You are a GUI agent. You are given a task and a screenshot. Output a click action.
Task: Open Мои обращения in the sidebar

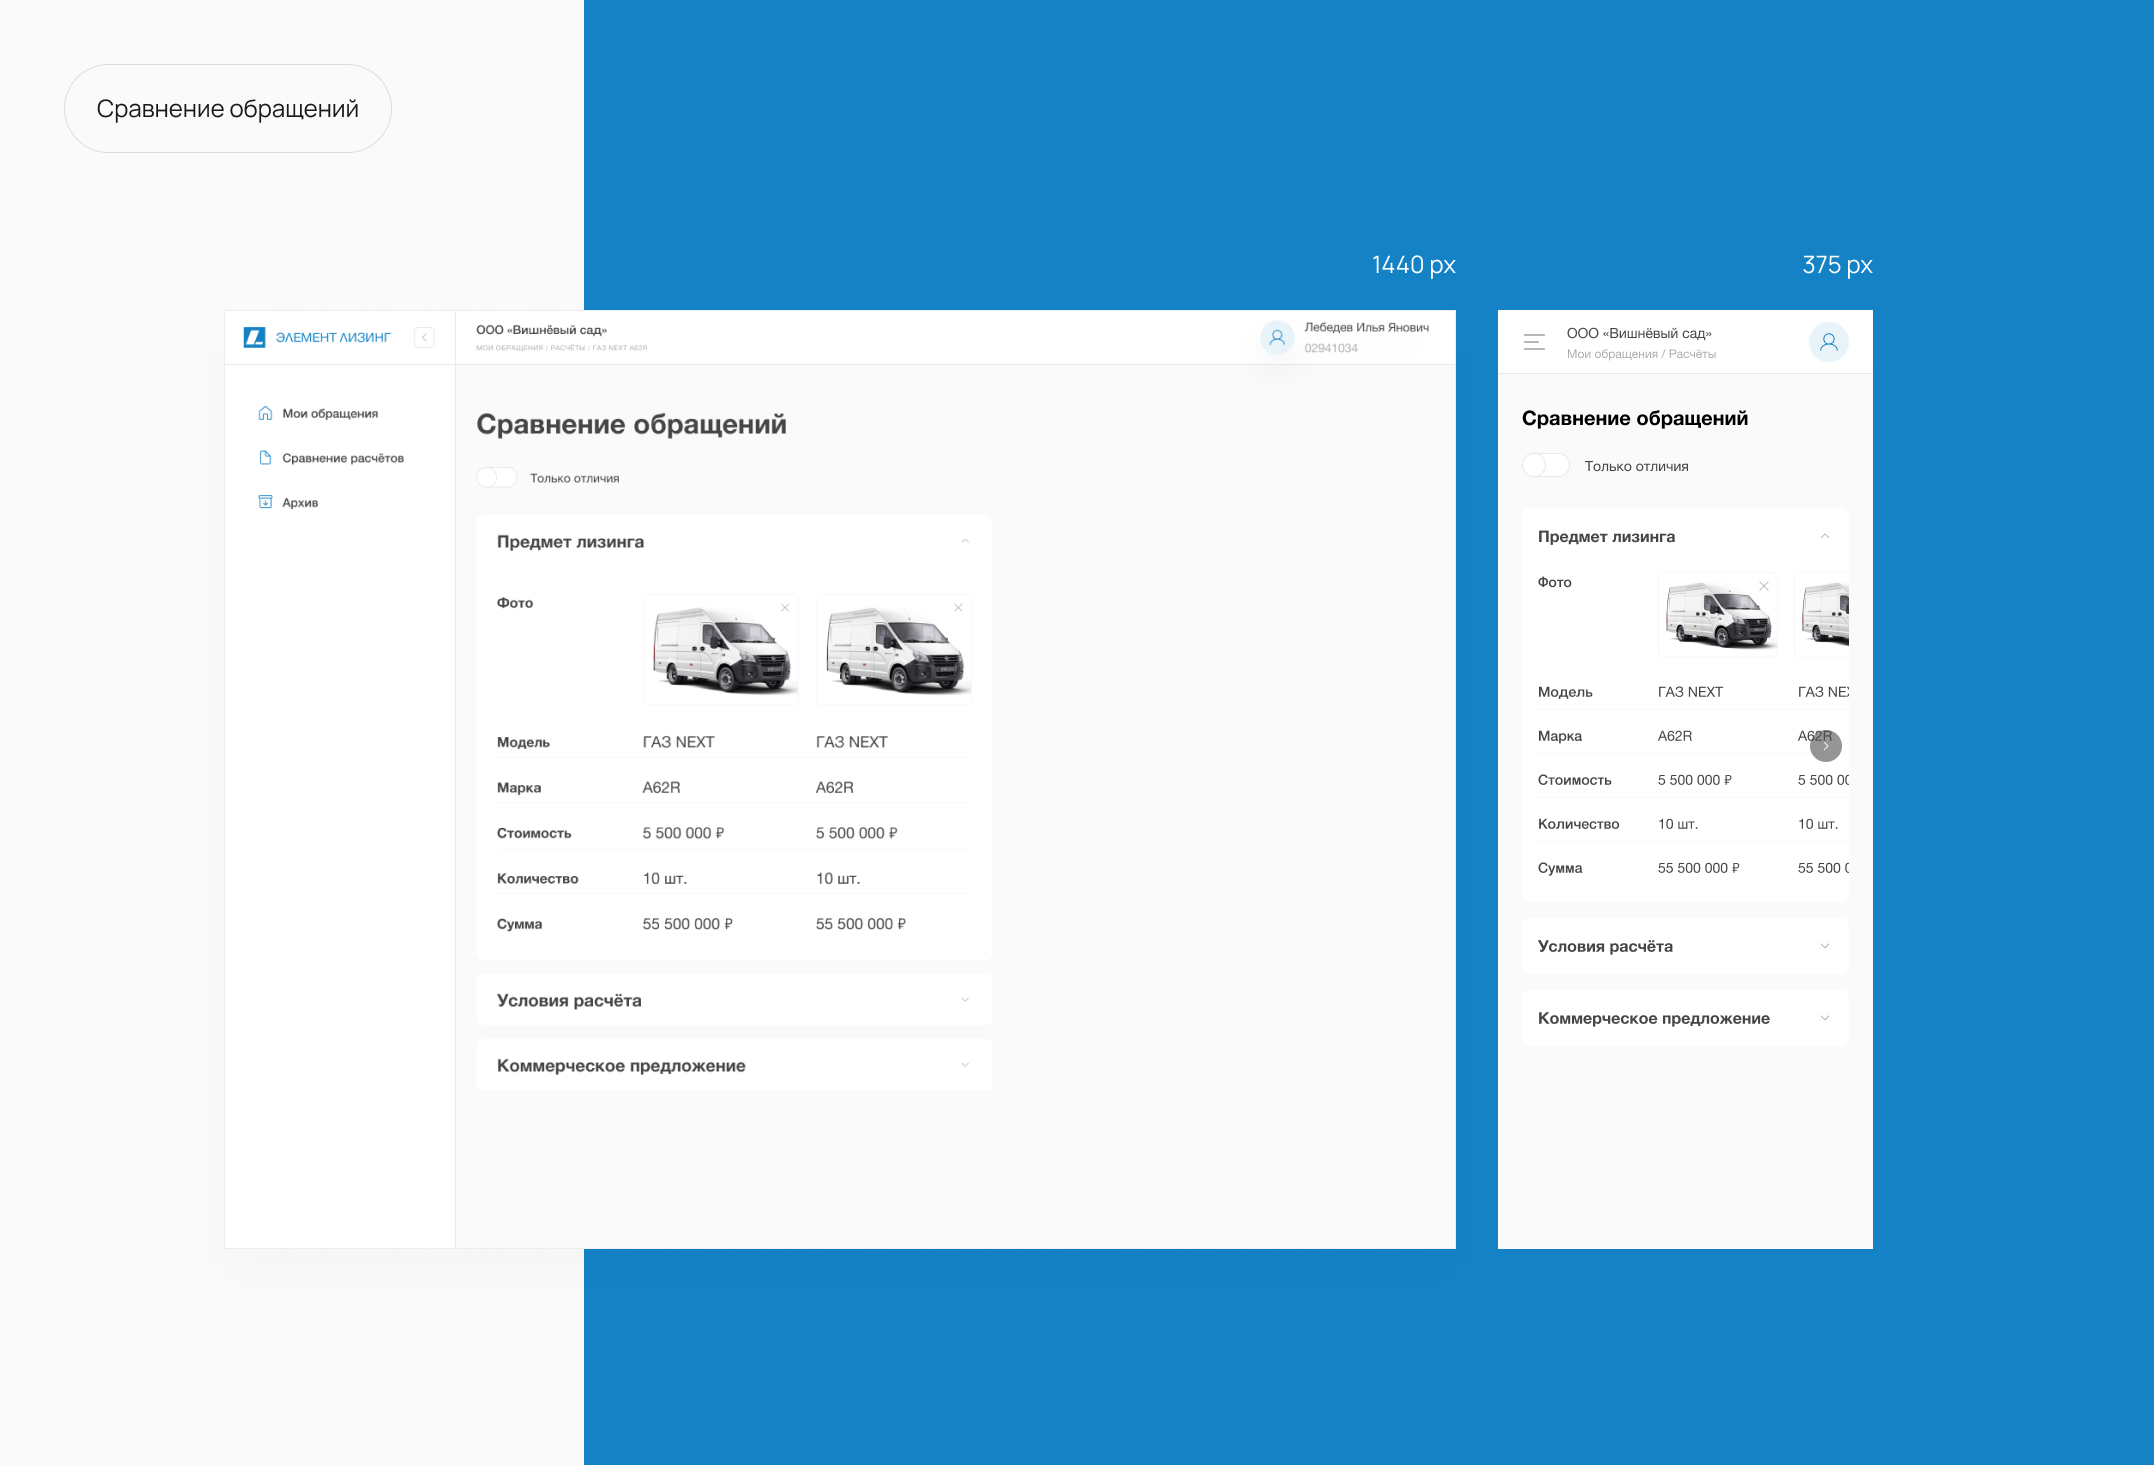[329, 413]
